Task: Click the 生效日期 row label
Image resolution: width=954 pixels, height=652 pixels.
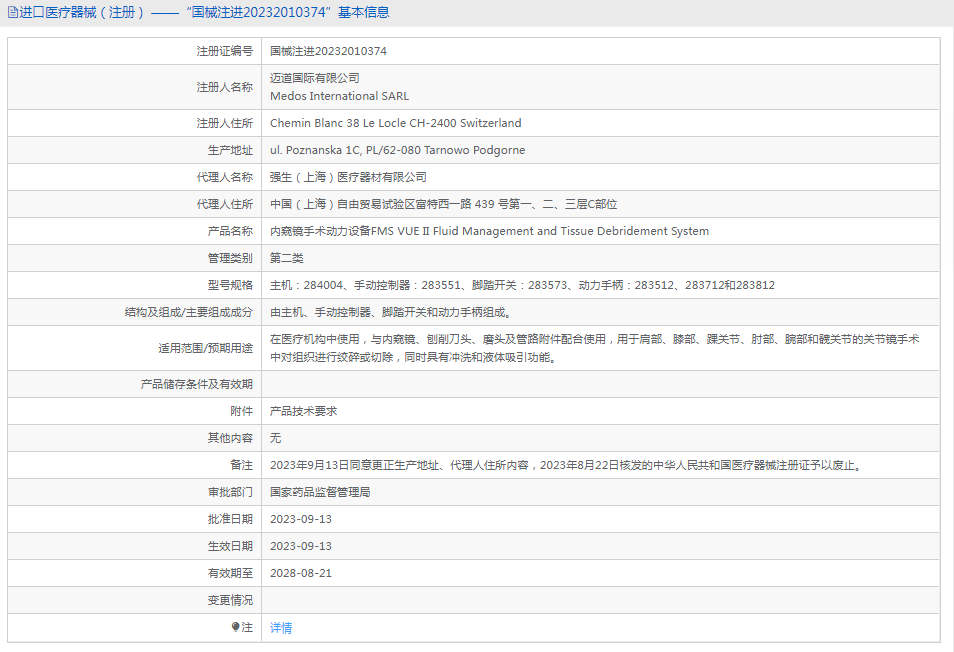Action: (x=230, y=546)
